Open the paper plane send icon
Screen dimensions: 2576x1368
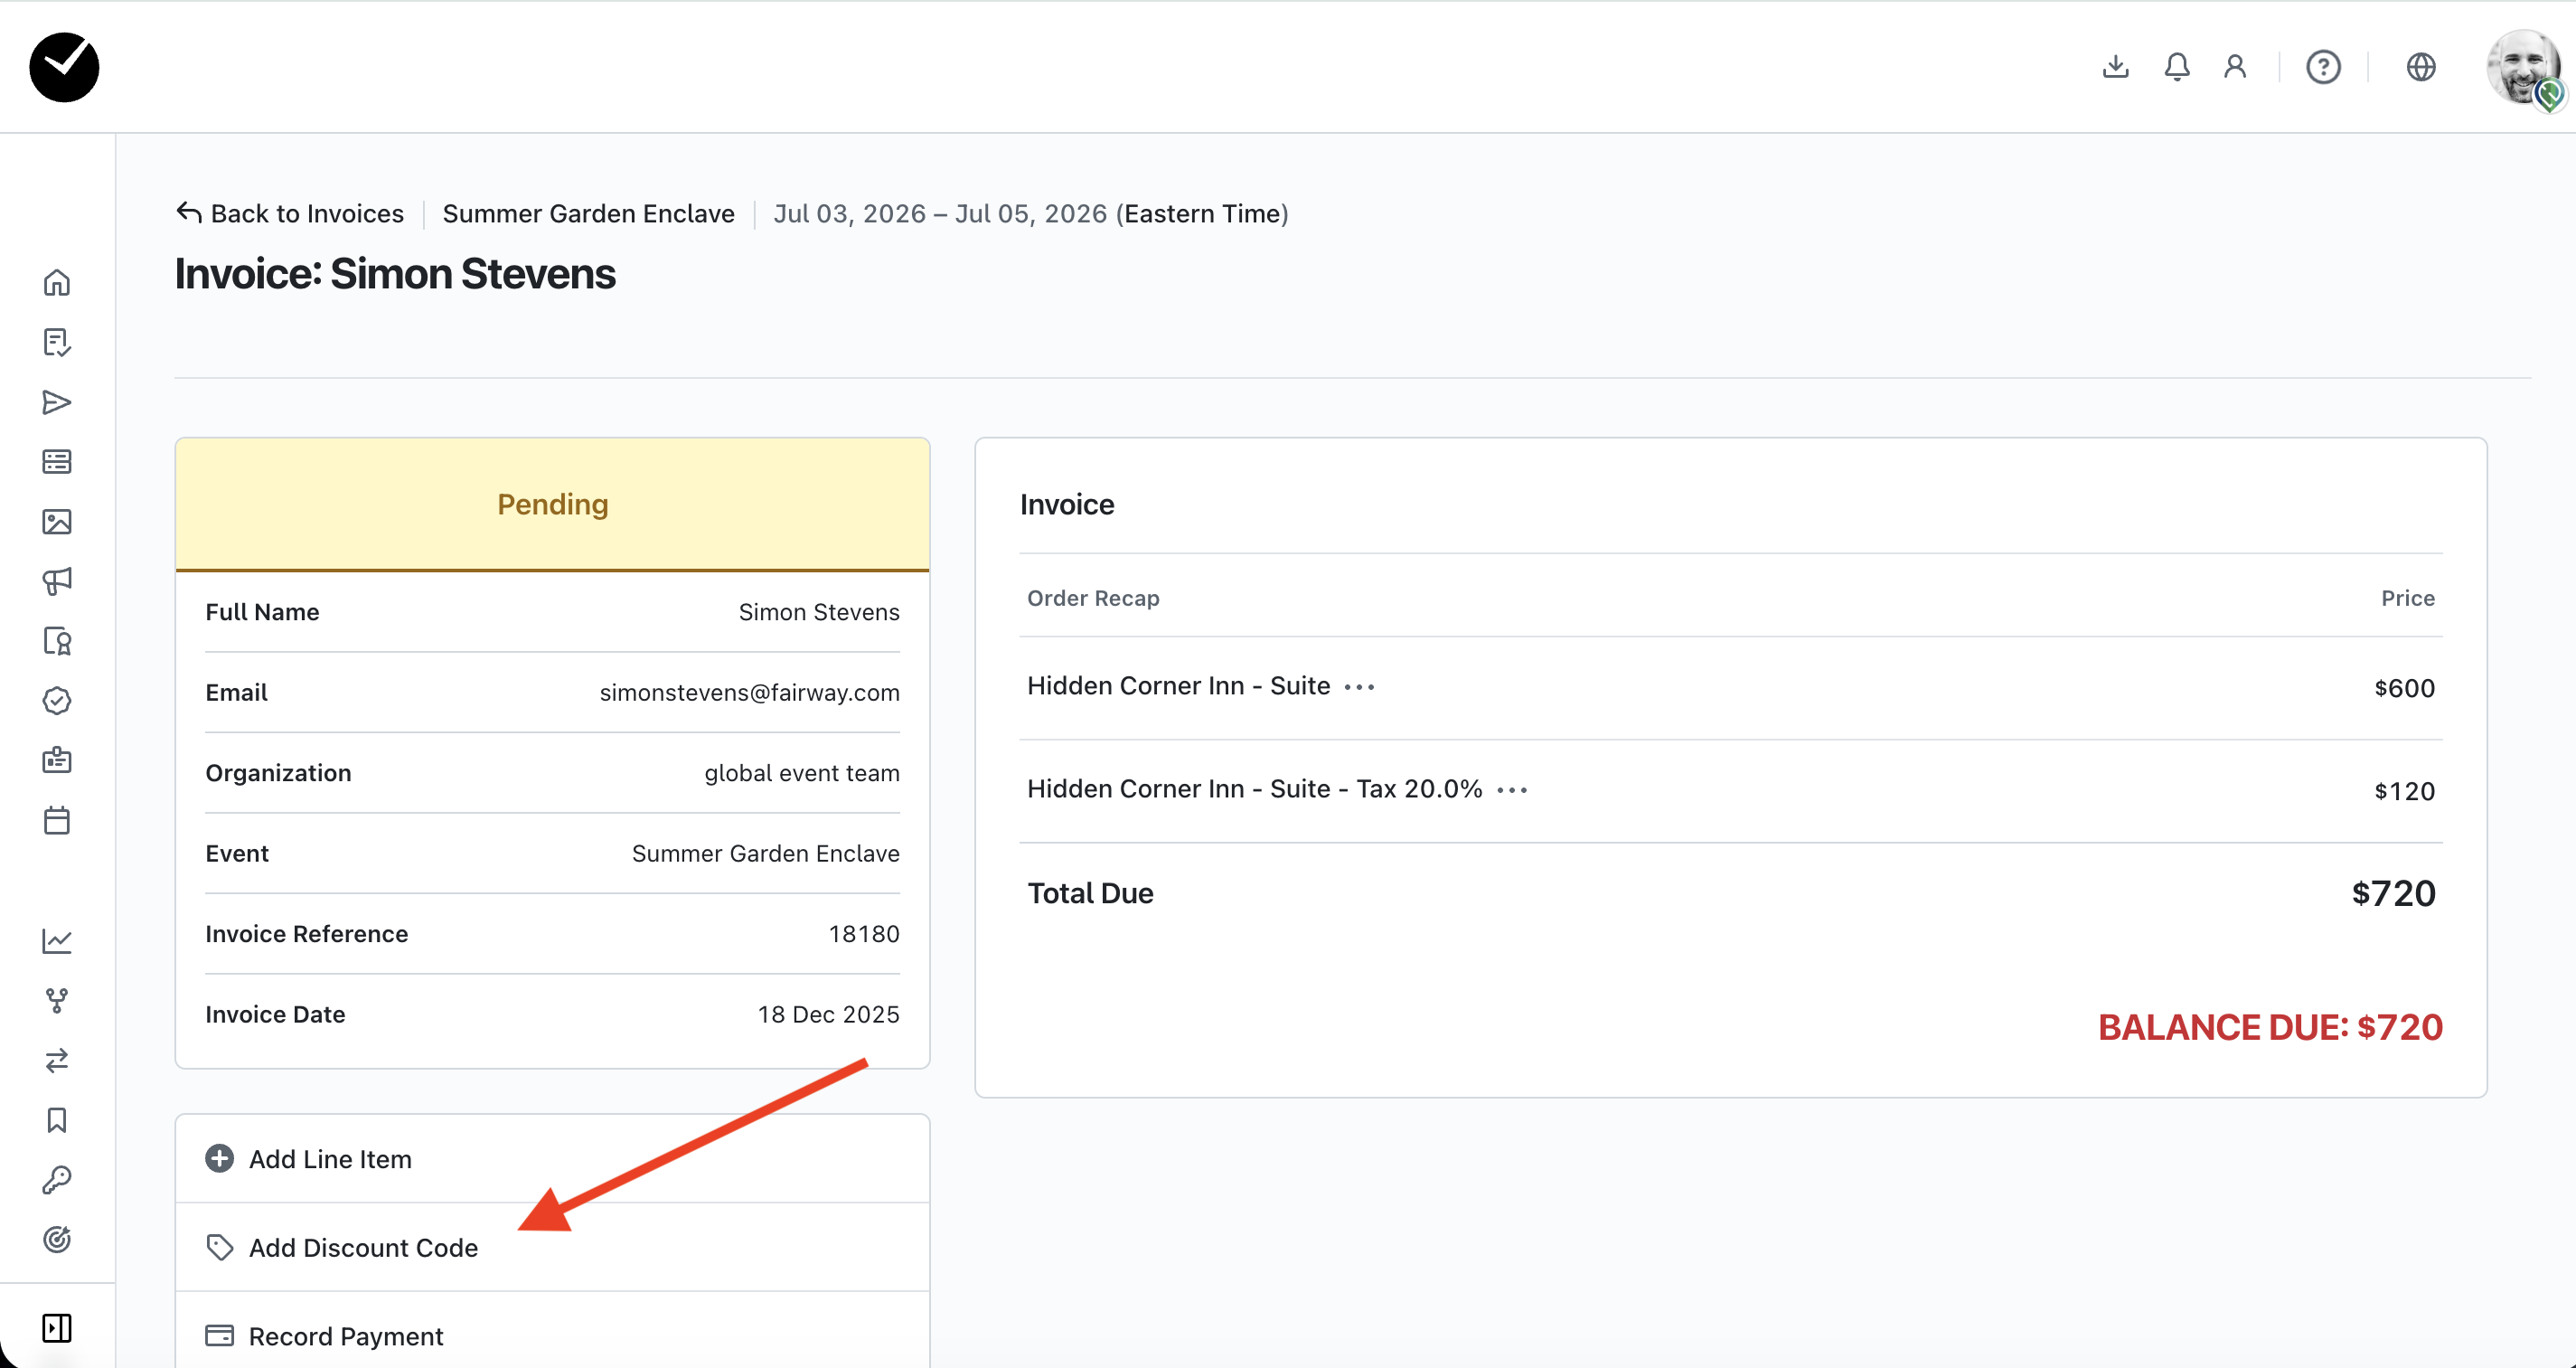tap(57, 402)
